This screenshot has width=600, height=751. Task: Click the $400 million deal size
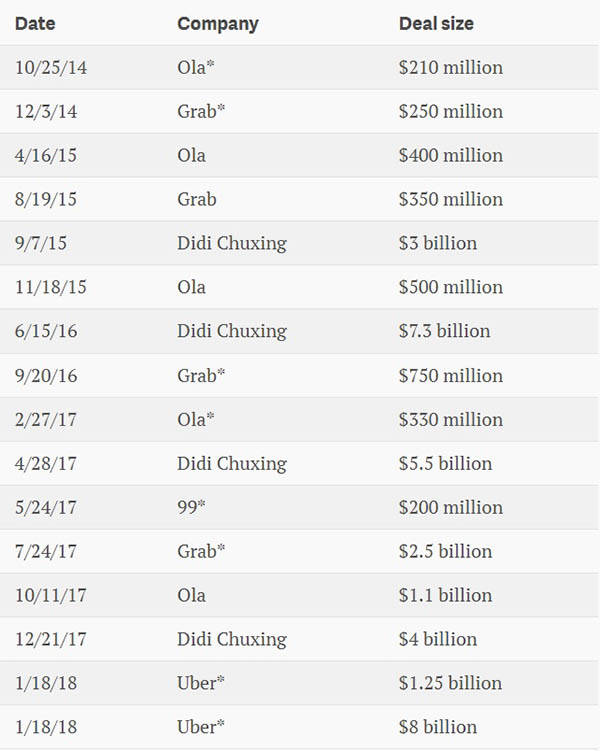click(451, 156)
